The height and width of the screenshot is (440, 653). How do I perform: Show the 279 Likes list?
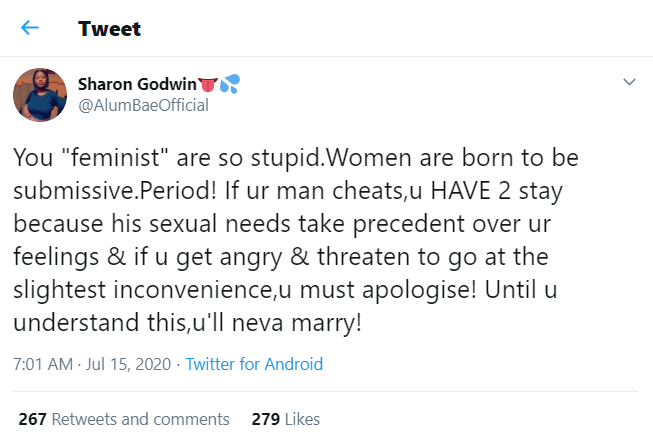click(299, 419)
